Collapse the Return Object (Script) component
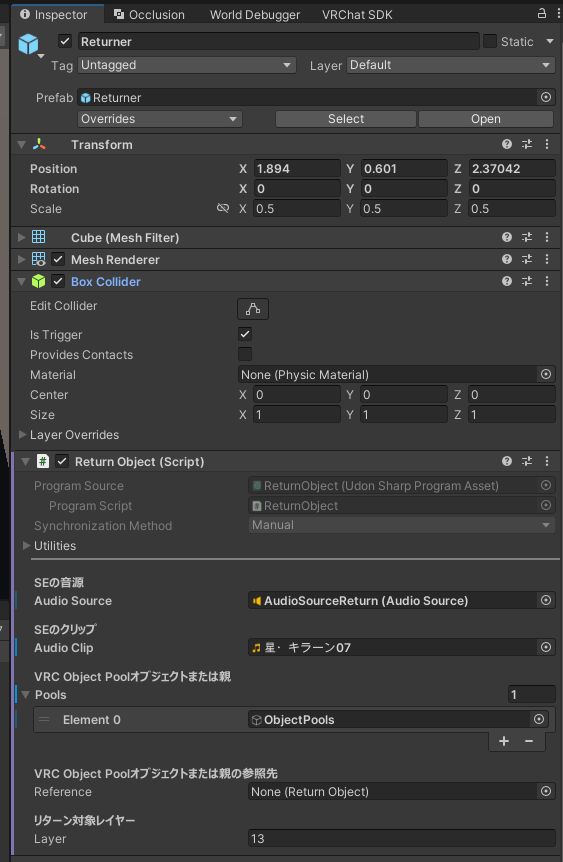 coord(25,461)
